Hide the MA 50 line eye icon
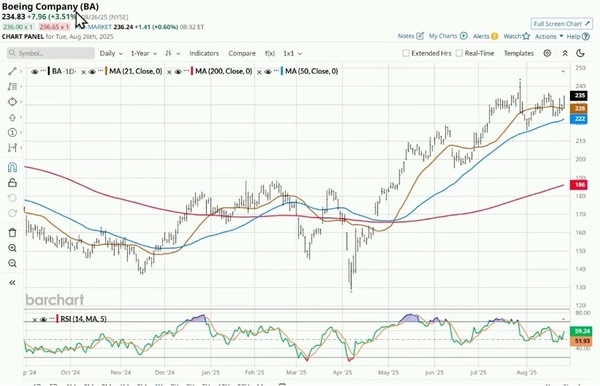The width and height of the screenshot is (600, 386). click(x=267, y=72)
